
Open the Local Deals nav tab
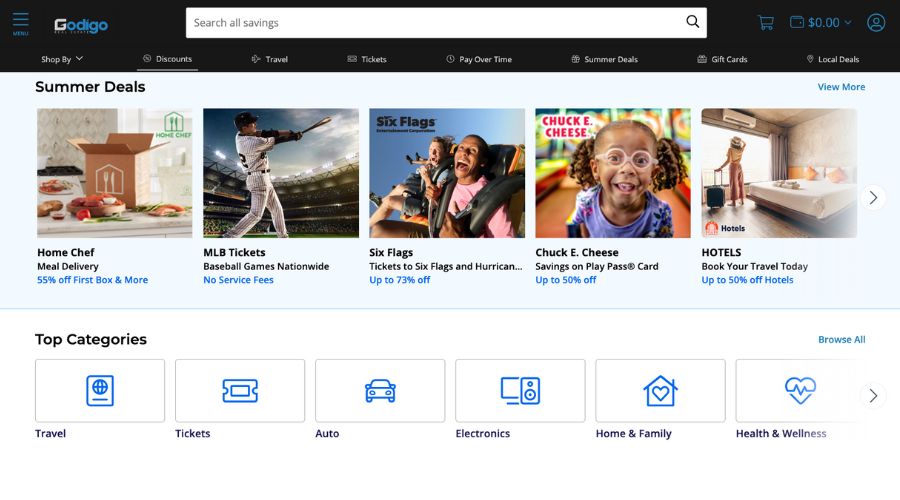tap(833, 59)
